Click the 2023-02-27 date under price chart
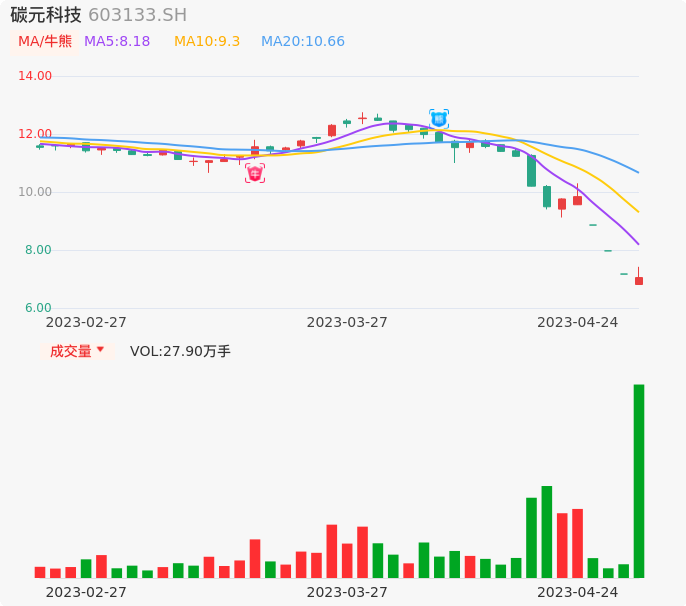 86,322
